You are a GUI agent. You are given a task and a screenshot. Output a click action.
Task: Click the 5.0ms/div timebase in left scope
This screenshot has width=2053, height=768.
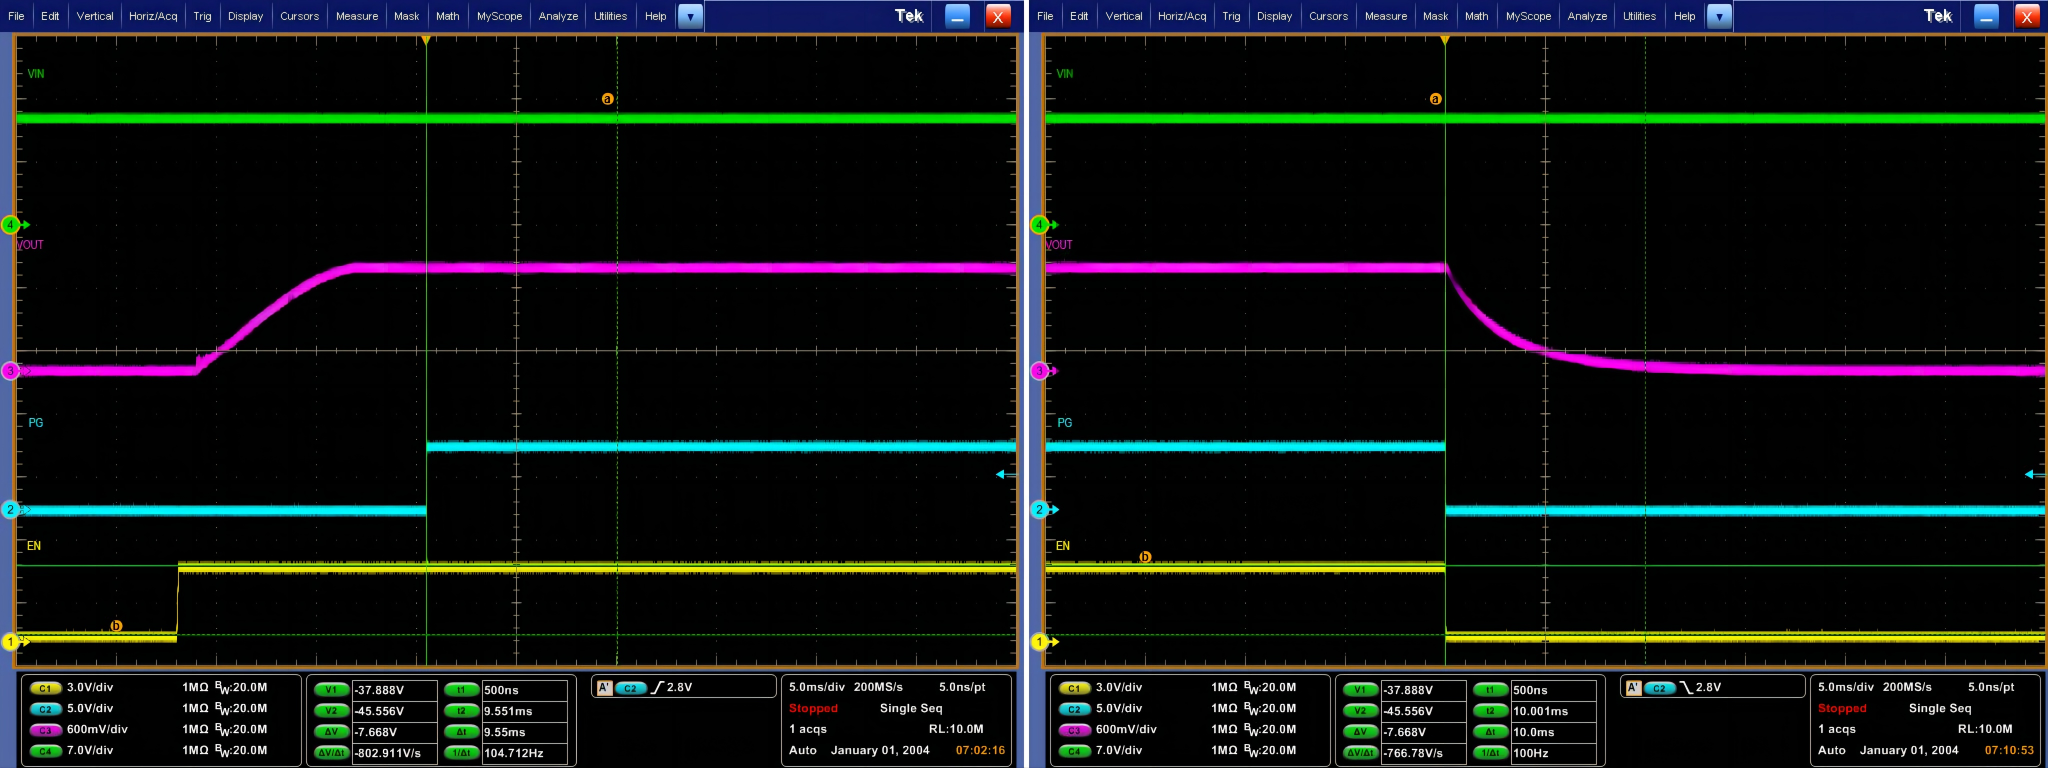pos(817,687)
